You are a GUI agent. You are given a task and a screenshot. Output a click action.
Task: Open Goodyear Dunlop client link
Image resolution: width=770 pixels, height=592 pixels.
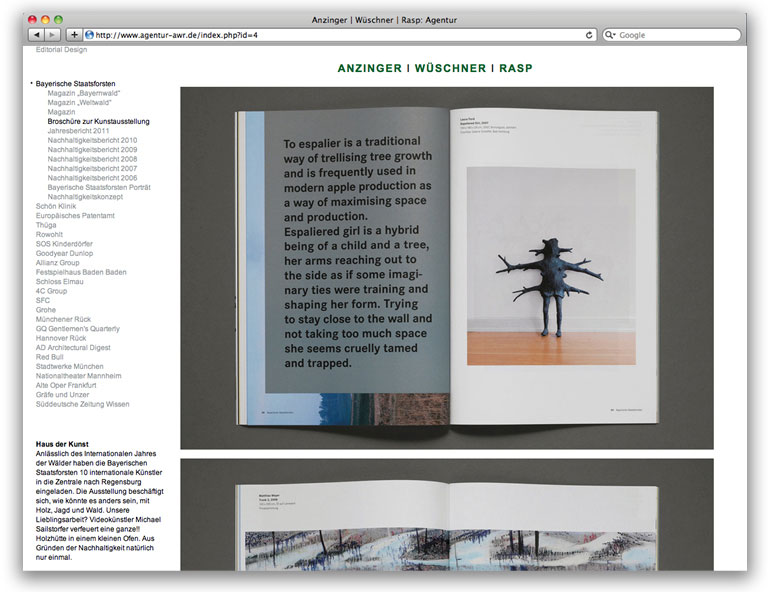(64, 253)
